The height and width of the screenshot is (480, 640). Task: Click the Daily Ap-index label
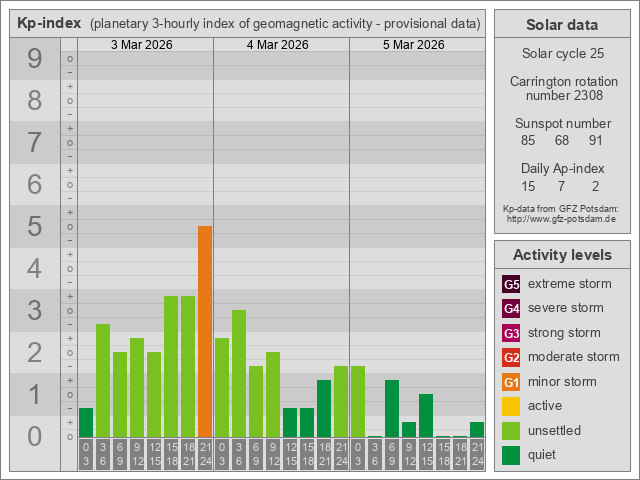(x=562, y=169)
